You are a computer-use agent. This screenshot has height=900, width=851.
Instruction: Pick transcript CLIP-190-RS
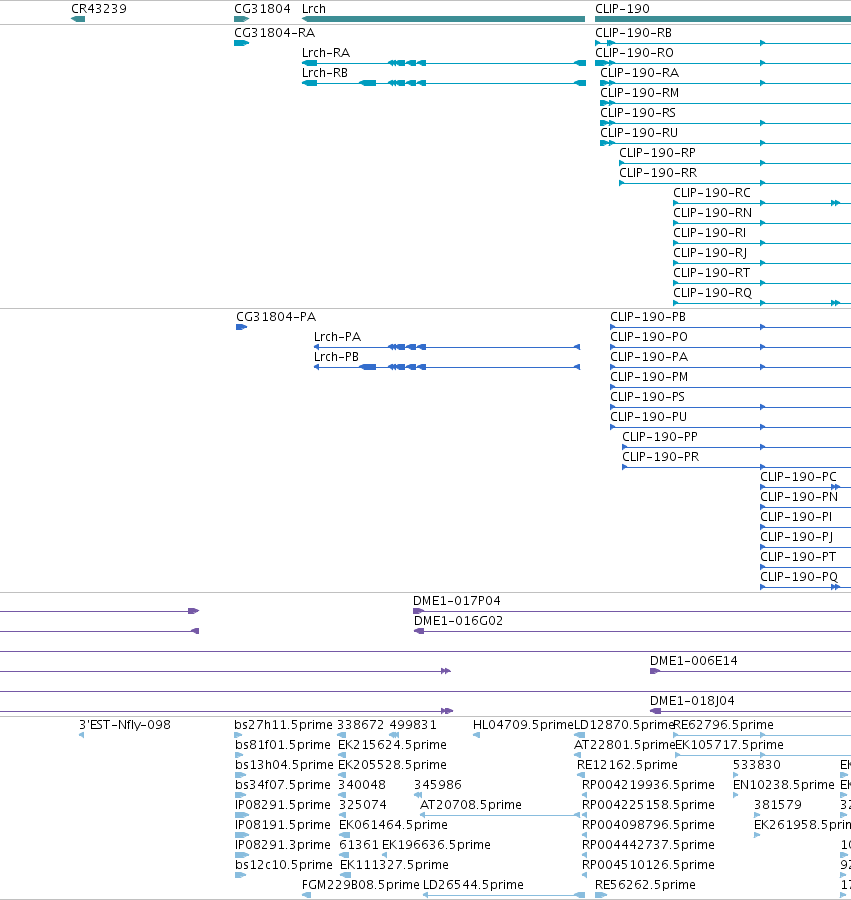coord(638,113)
